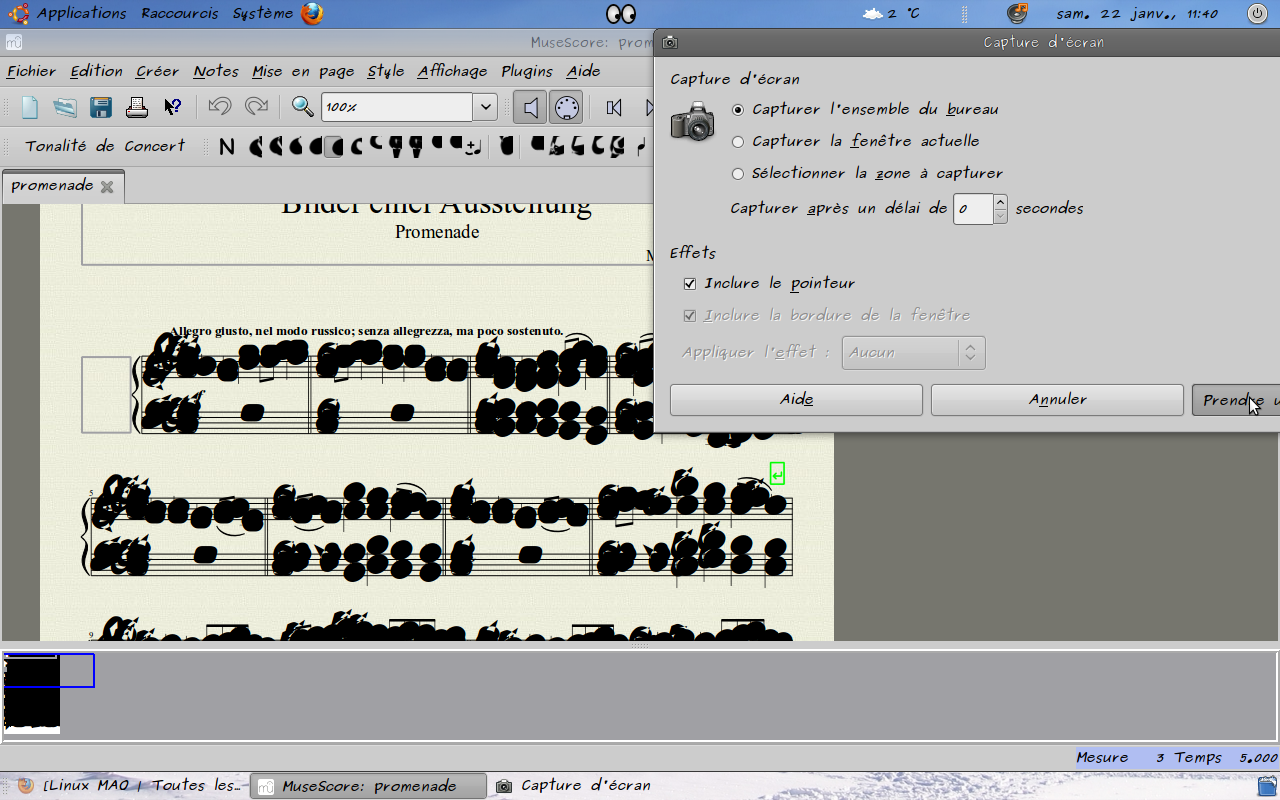This screenshot has width=1280, height=800.
Task: Open the Edition menu
Action: 96,71
